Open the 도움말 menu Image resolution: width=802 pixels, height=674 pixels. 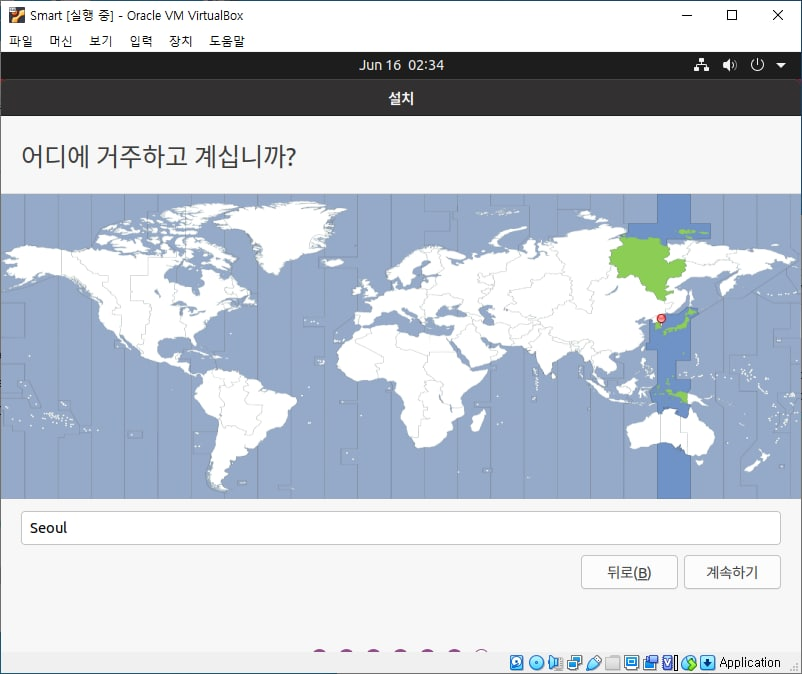coord(227,41)
